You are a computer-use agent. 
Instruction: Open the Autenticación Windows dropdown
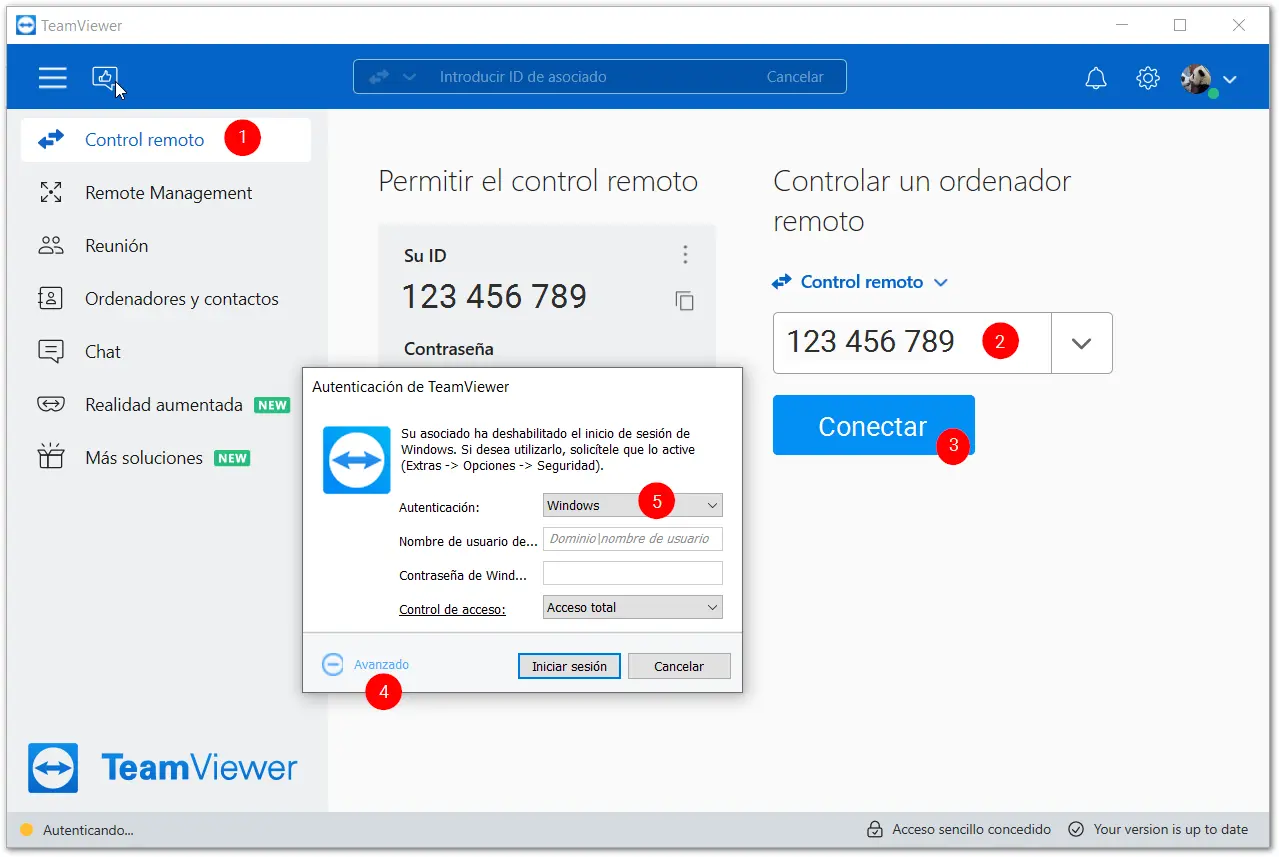click(x=632, y=506)
